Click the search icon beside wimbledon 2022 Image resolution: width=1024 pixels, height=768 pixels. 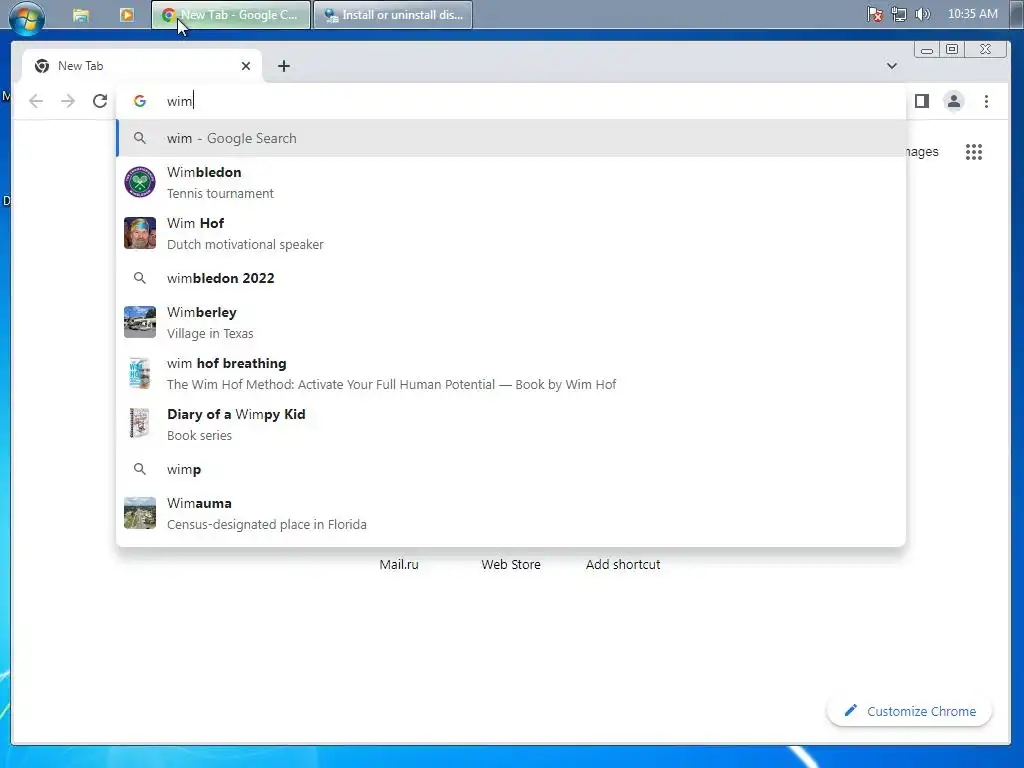[x=140, y=278]
